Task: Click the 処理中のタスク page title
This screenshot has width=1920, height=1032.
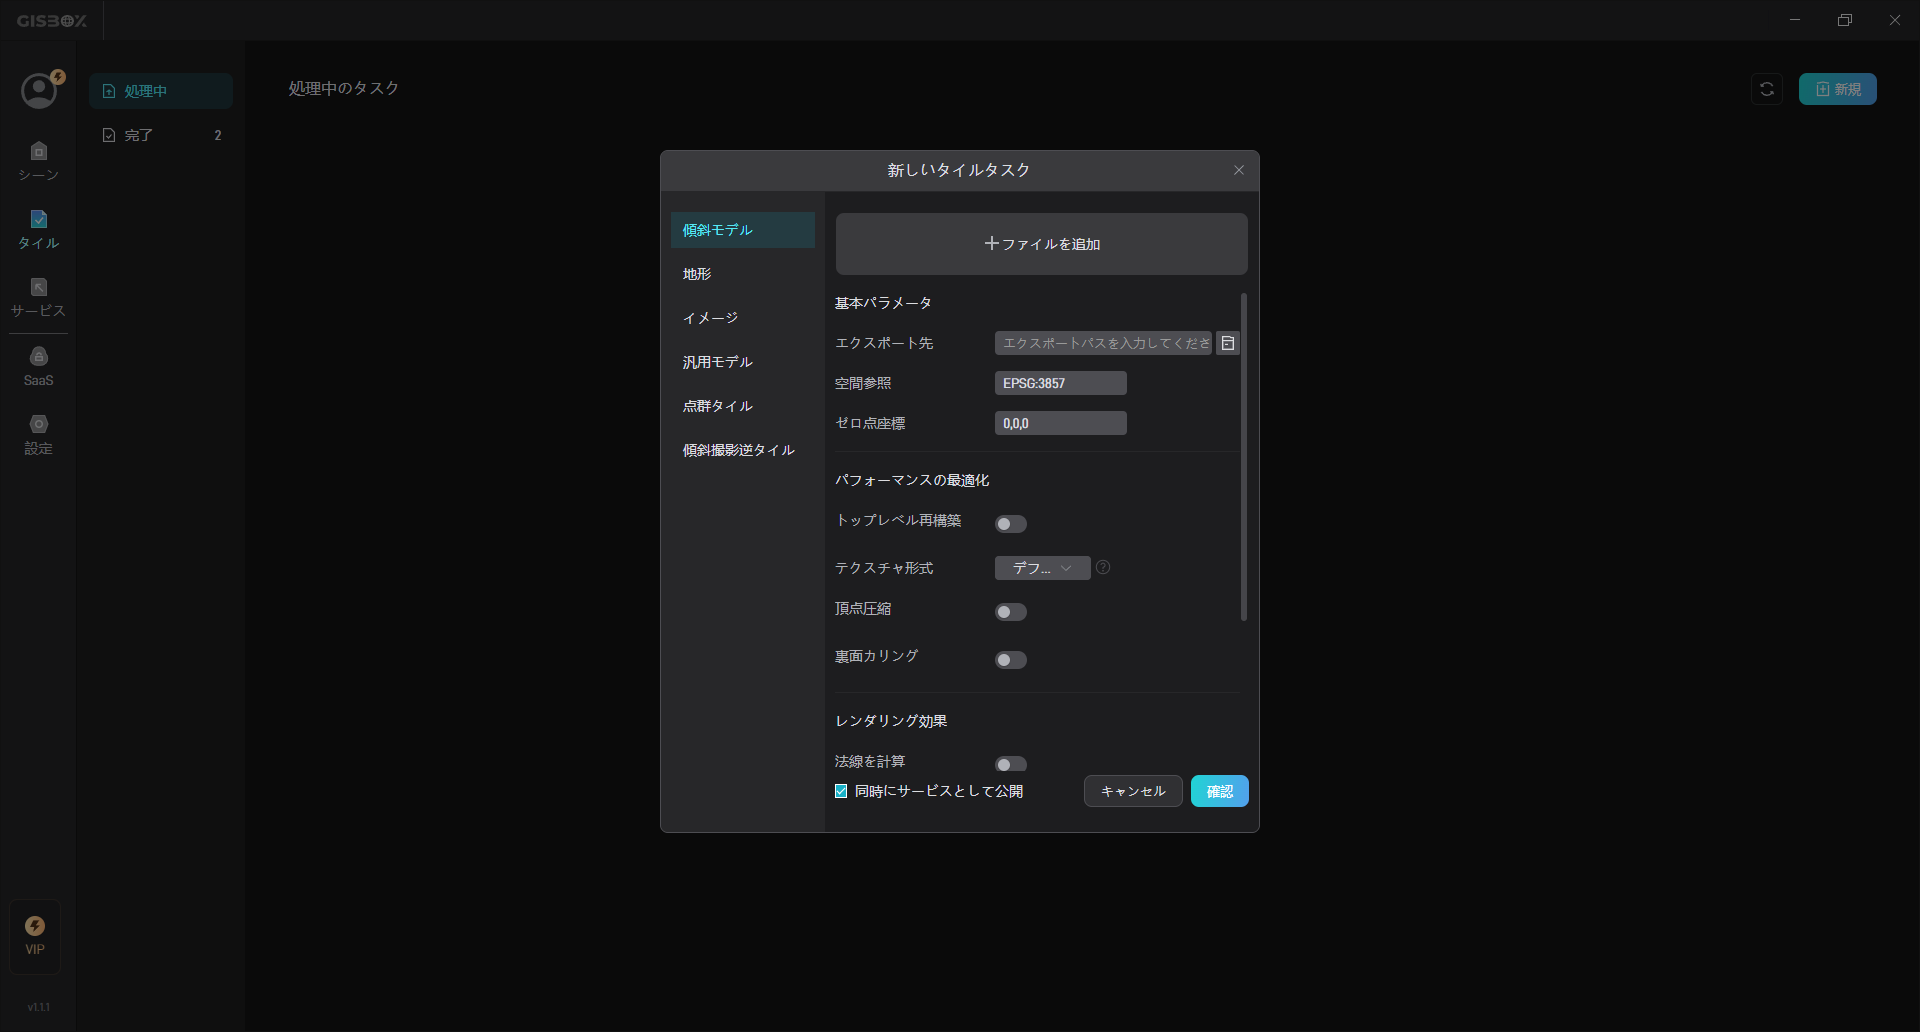Action: point(344,88)
